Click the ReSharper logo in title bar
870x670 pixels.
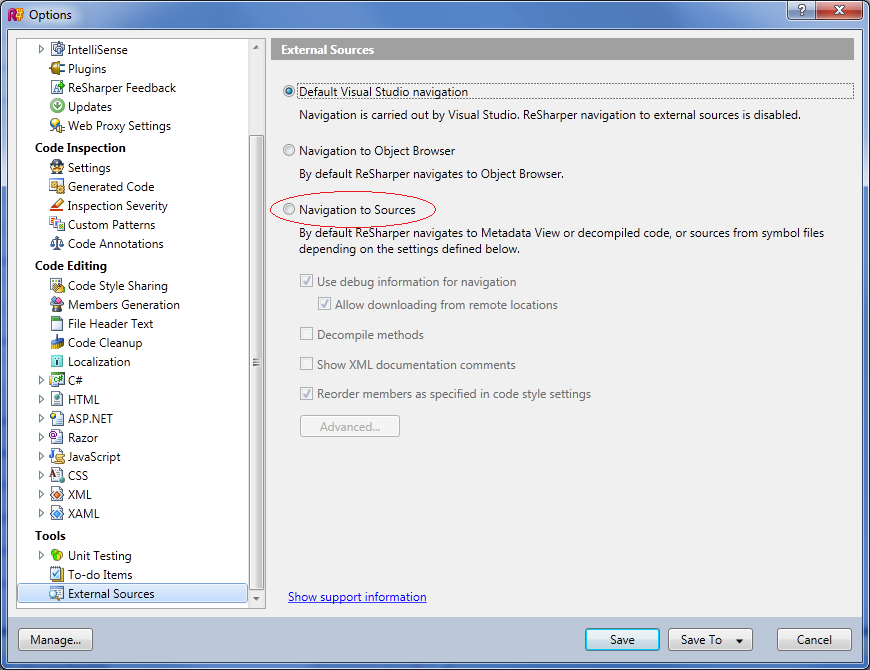pyautogui.click(x=16, y=14)
